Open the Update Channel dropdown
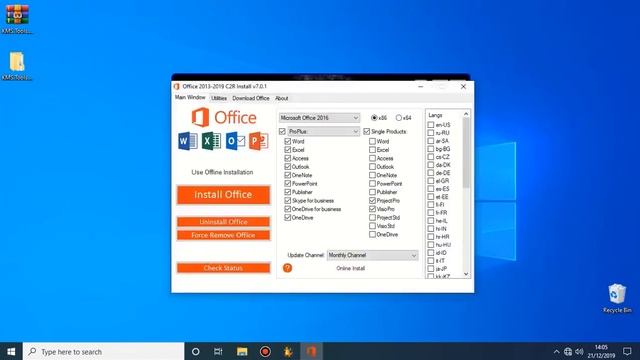Viewport: 640px width, 360px height. [373, 255]
